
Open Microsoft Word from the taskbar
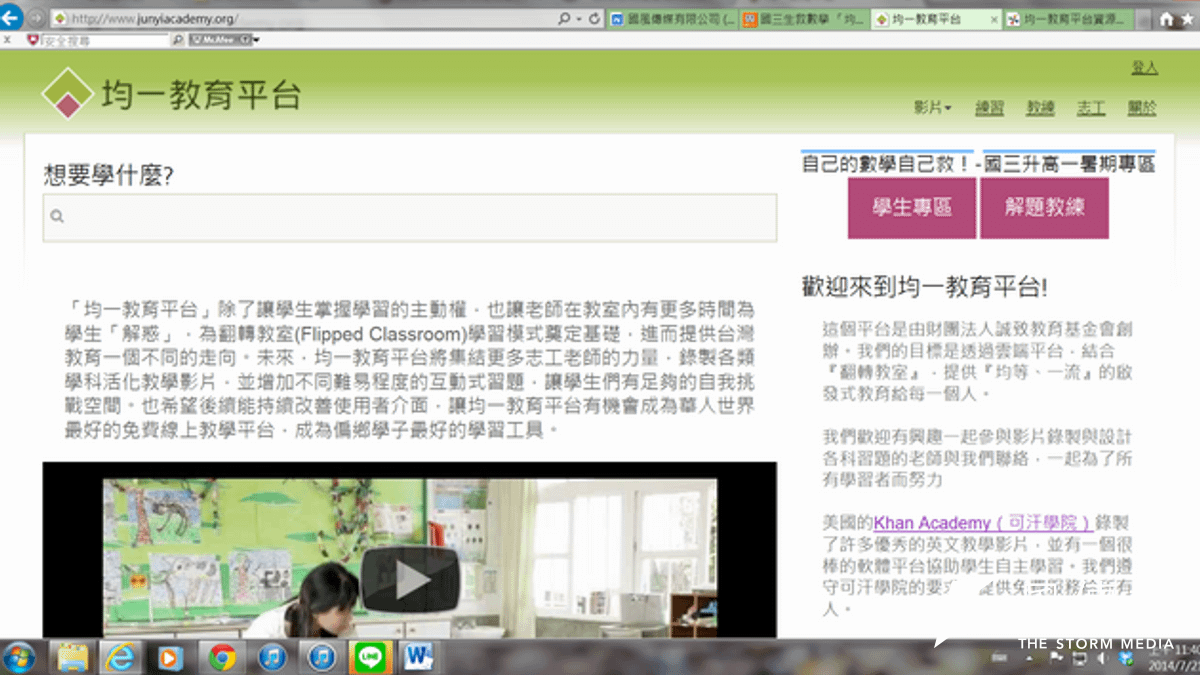pyautogui.click(x=417, y=658)
